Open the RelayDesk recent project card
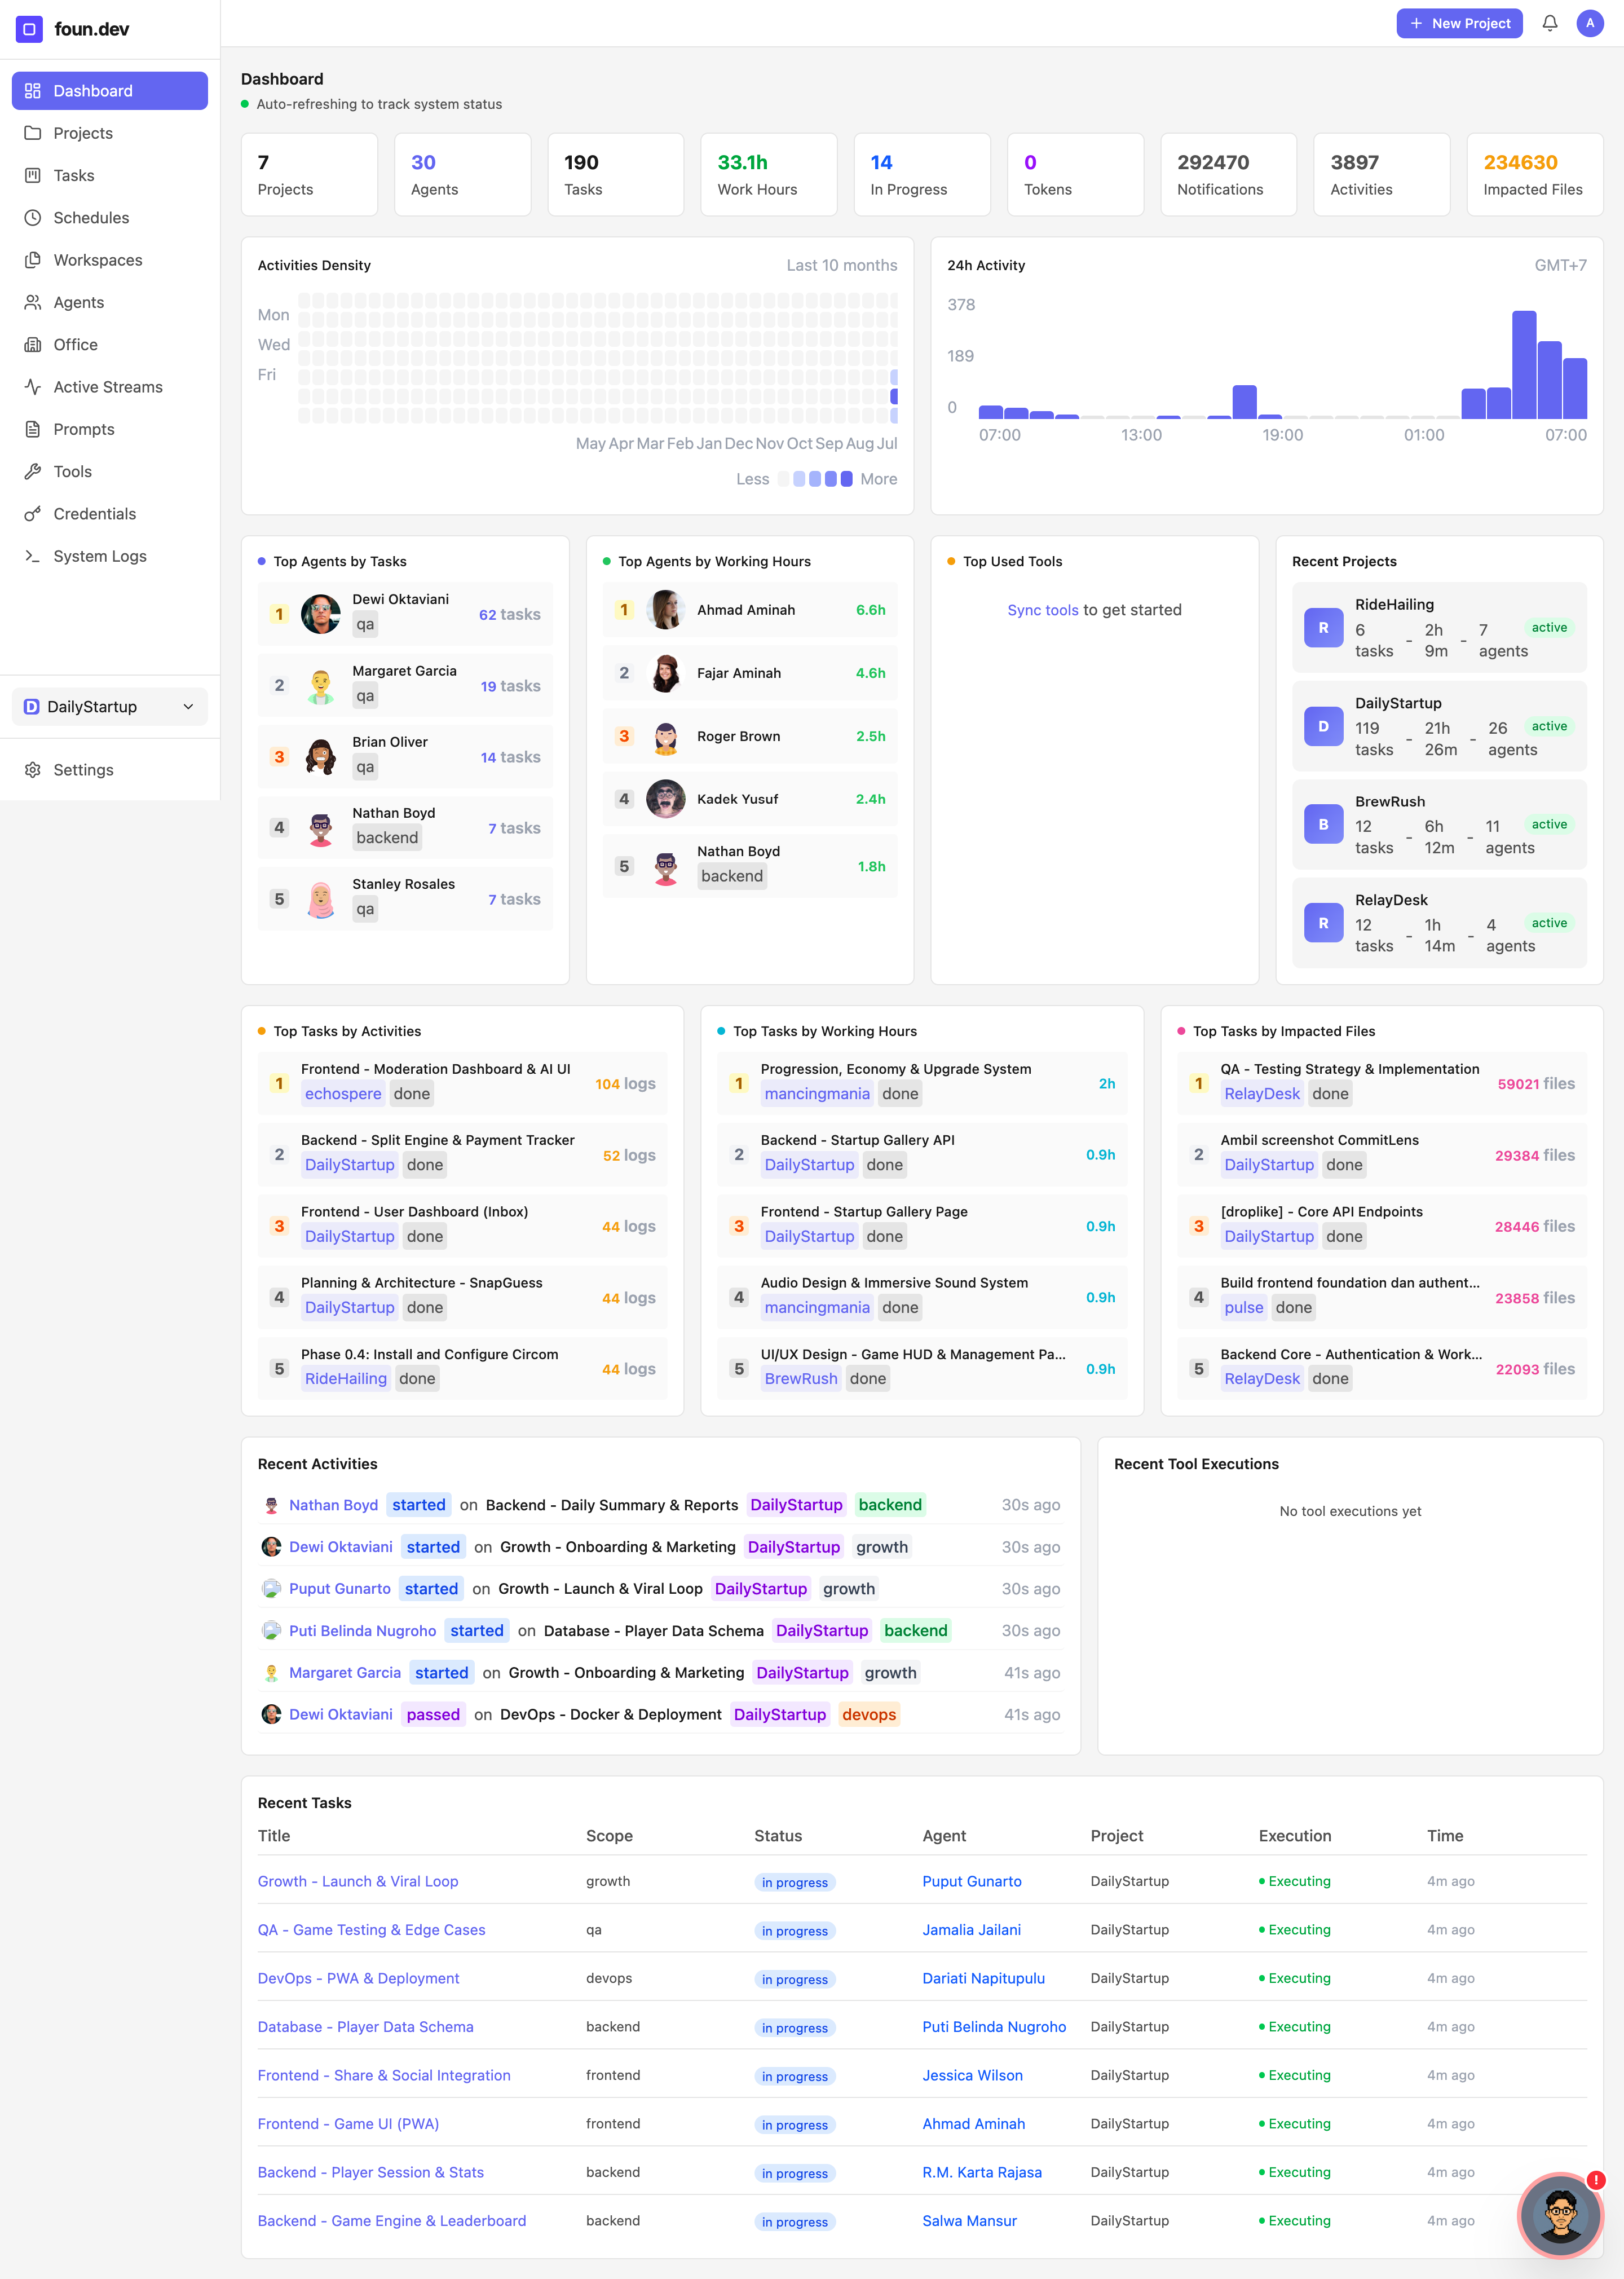Image resolution: width=1624 pixels, height=2279 pixels. [x=1439, y=923]
